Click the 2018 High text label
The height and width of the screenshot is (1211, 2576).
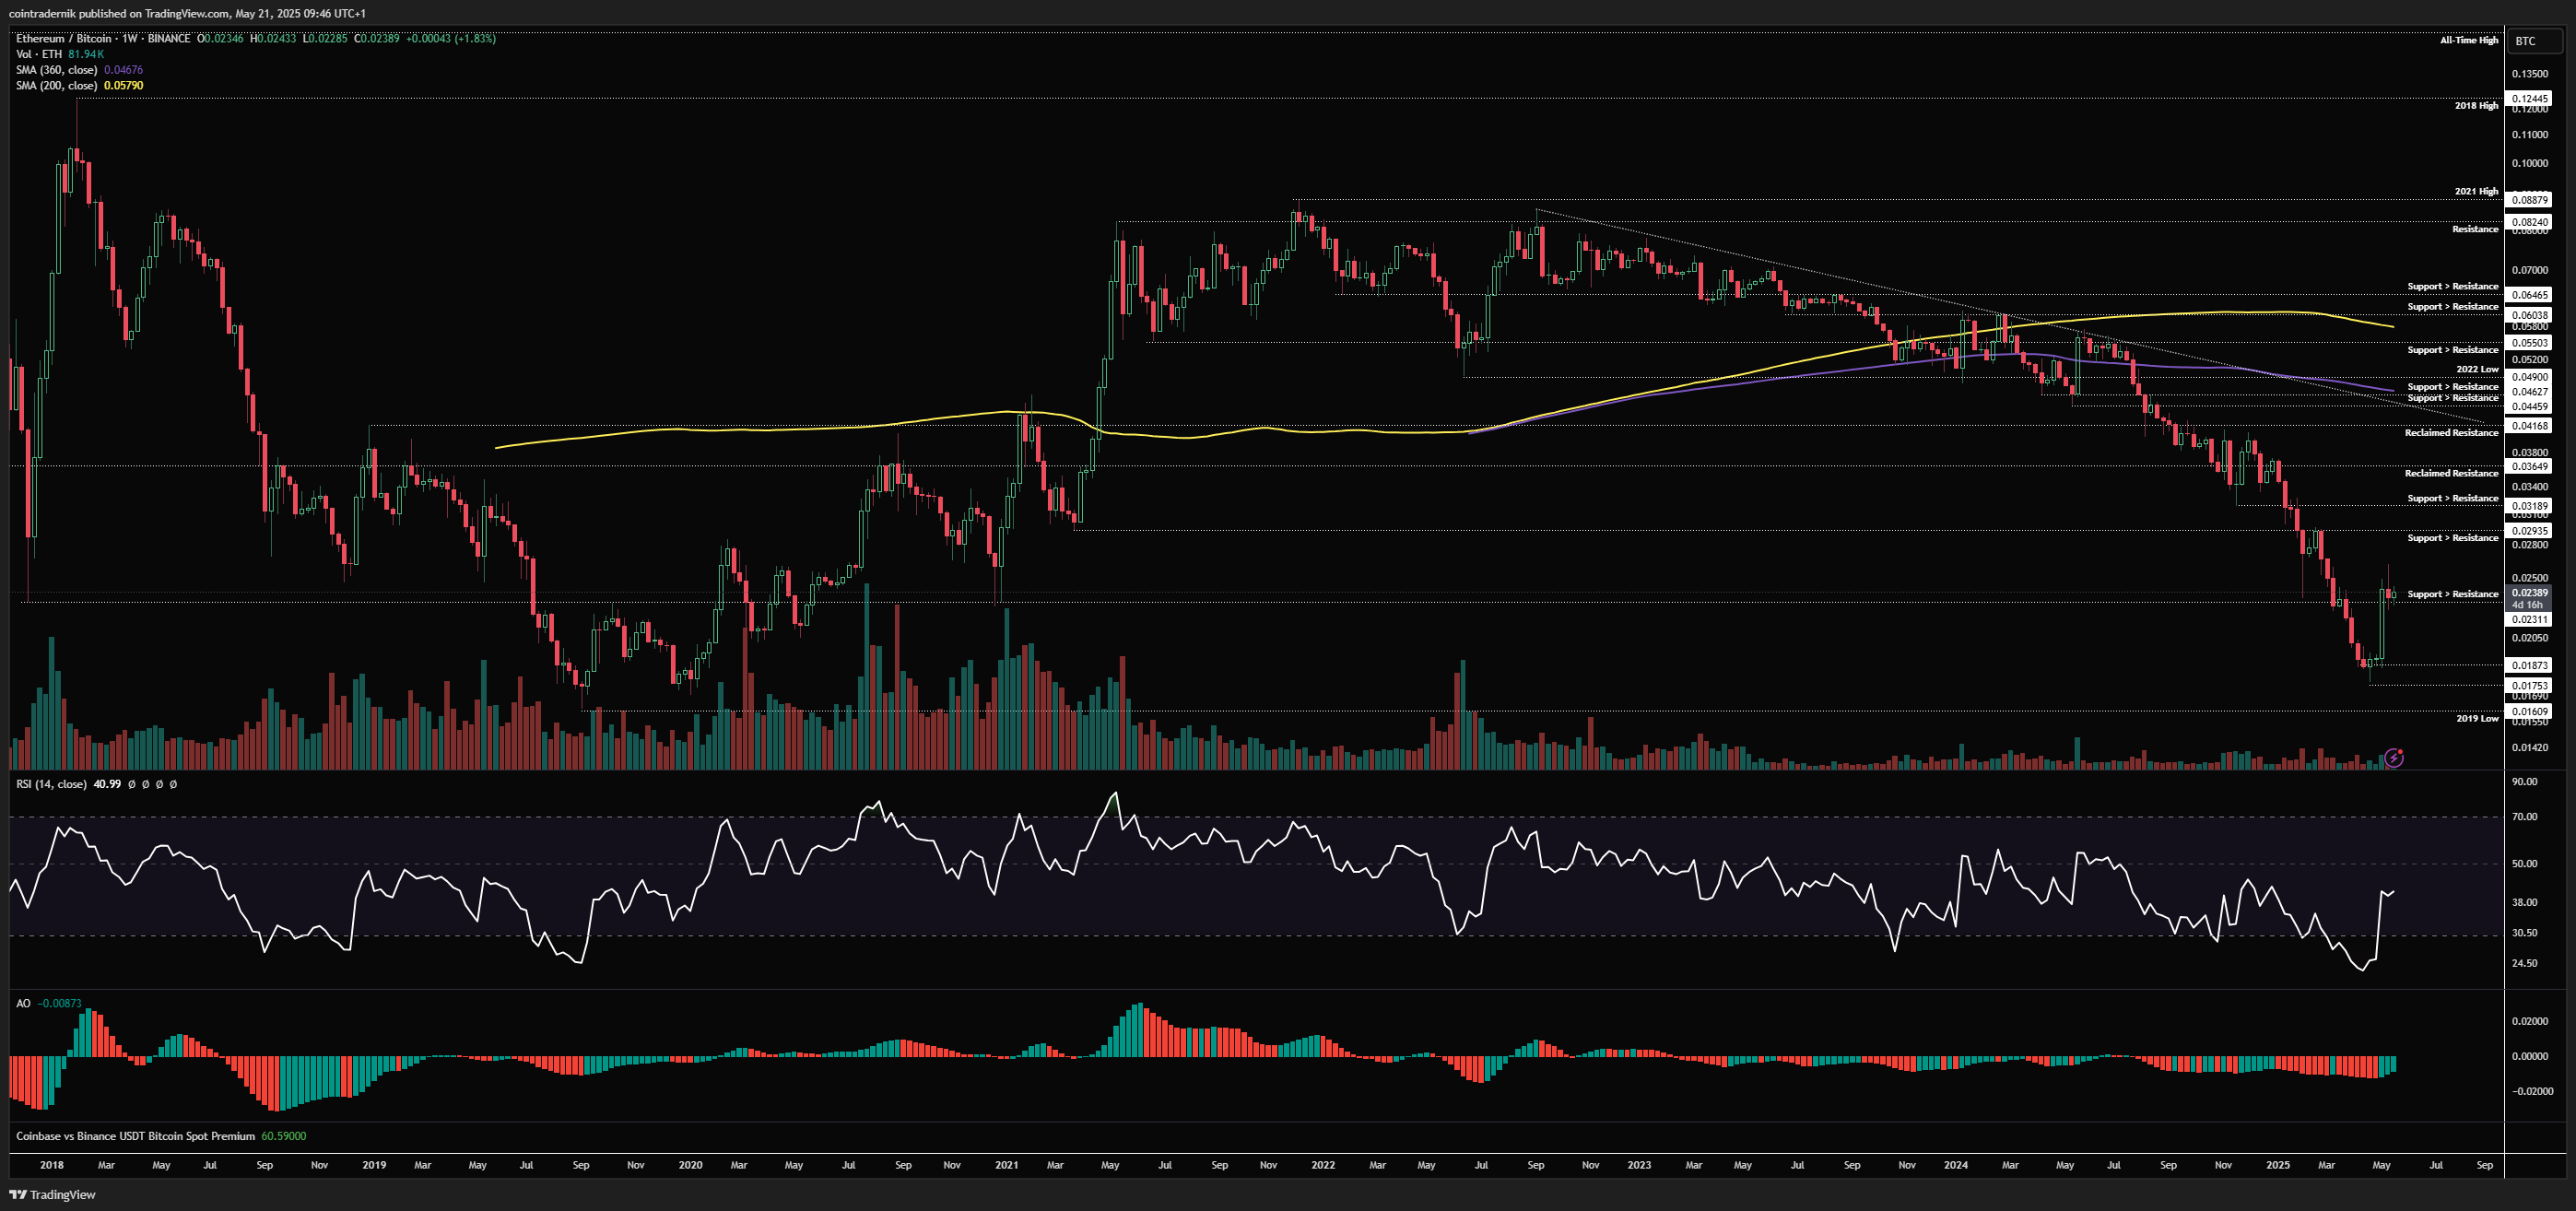[x=2476, y=106]
